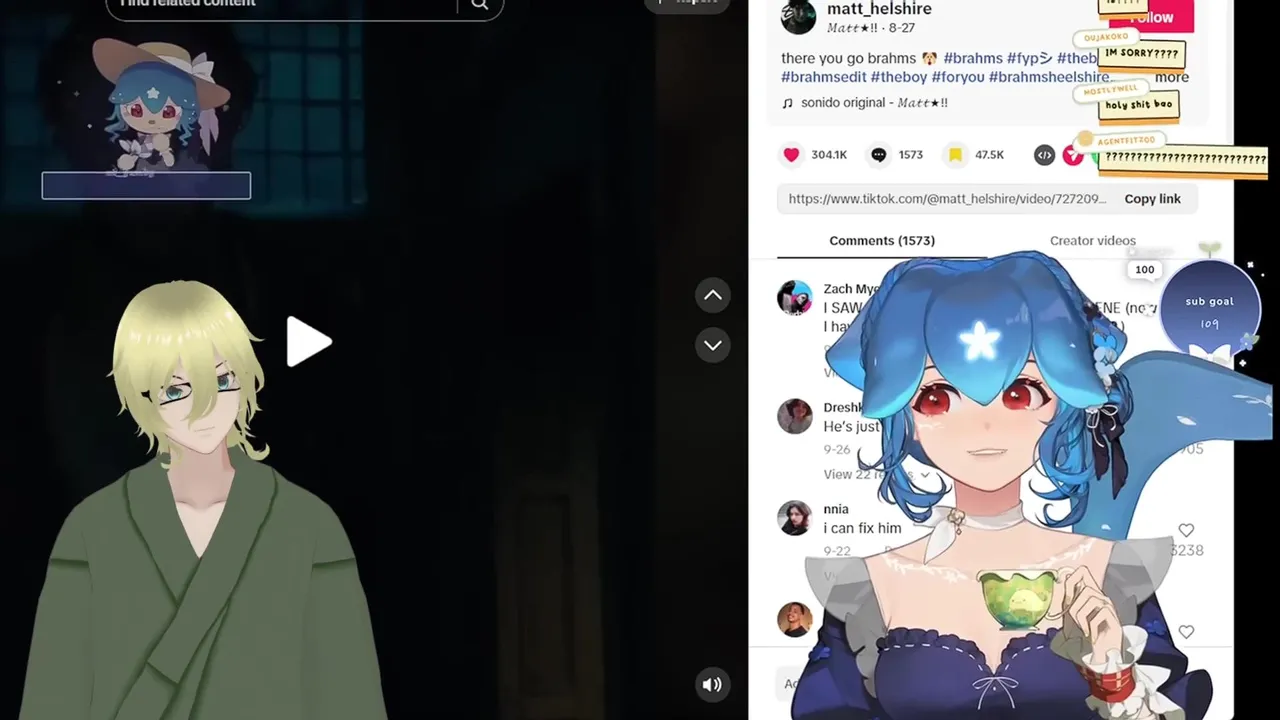Save video with the yellow bookmark icon
1280x720 pixels.
coord(955,155)
